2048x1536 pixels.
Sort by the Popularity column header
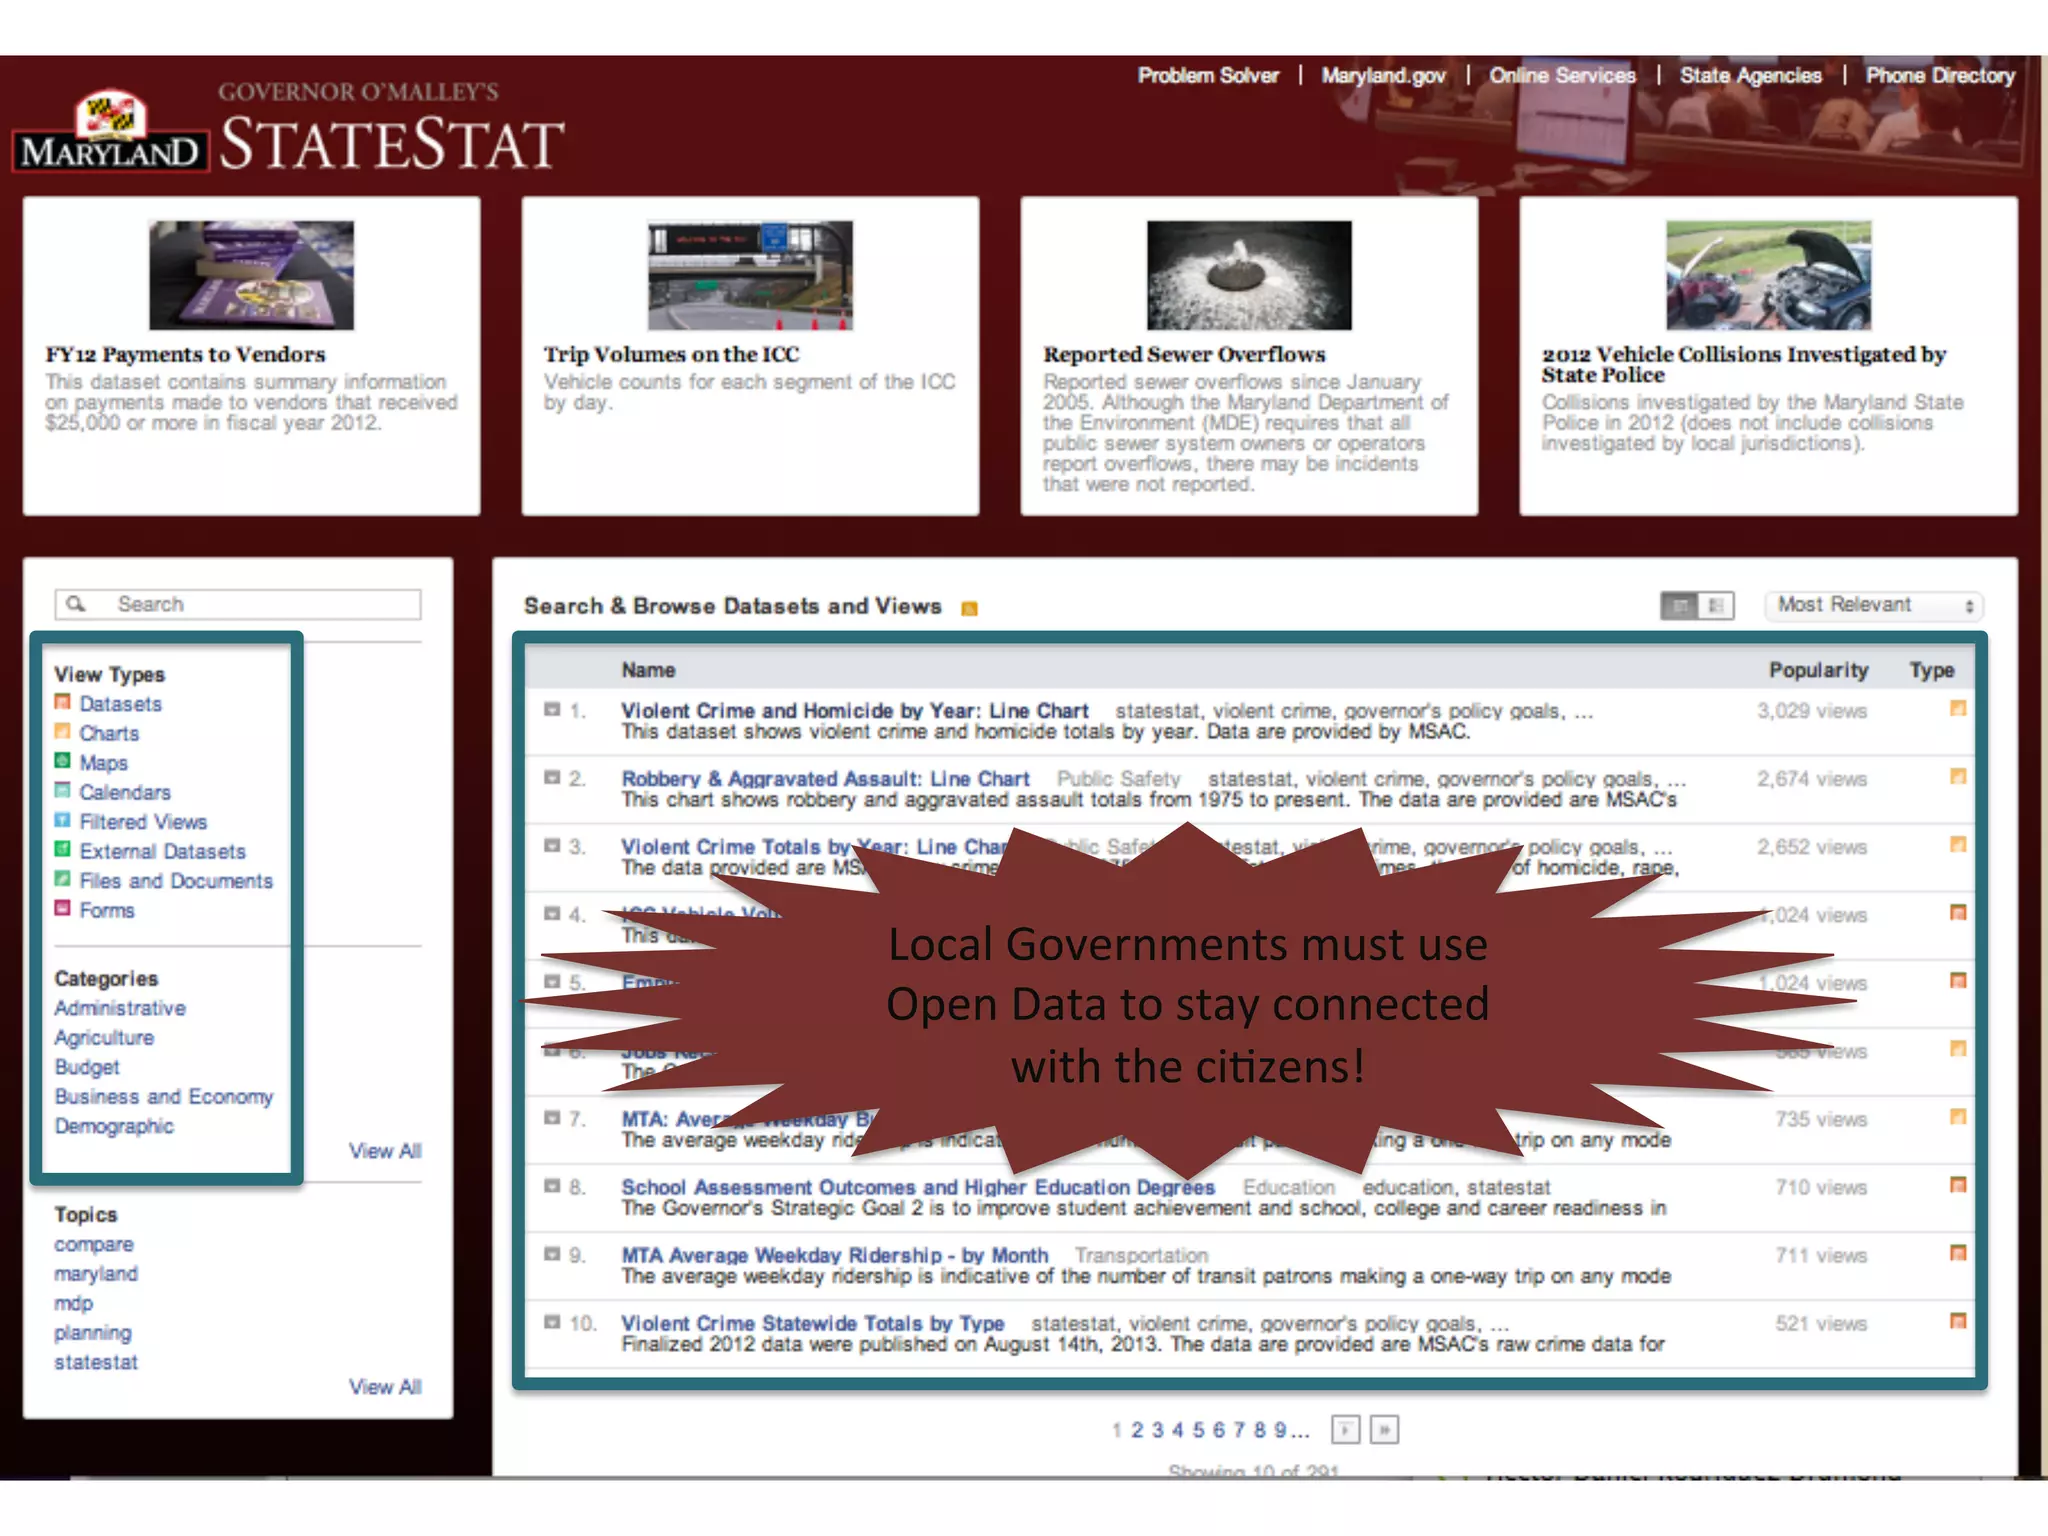[1818, 670]
